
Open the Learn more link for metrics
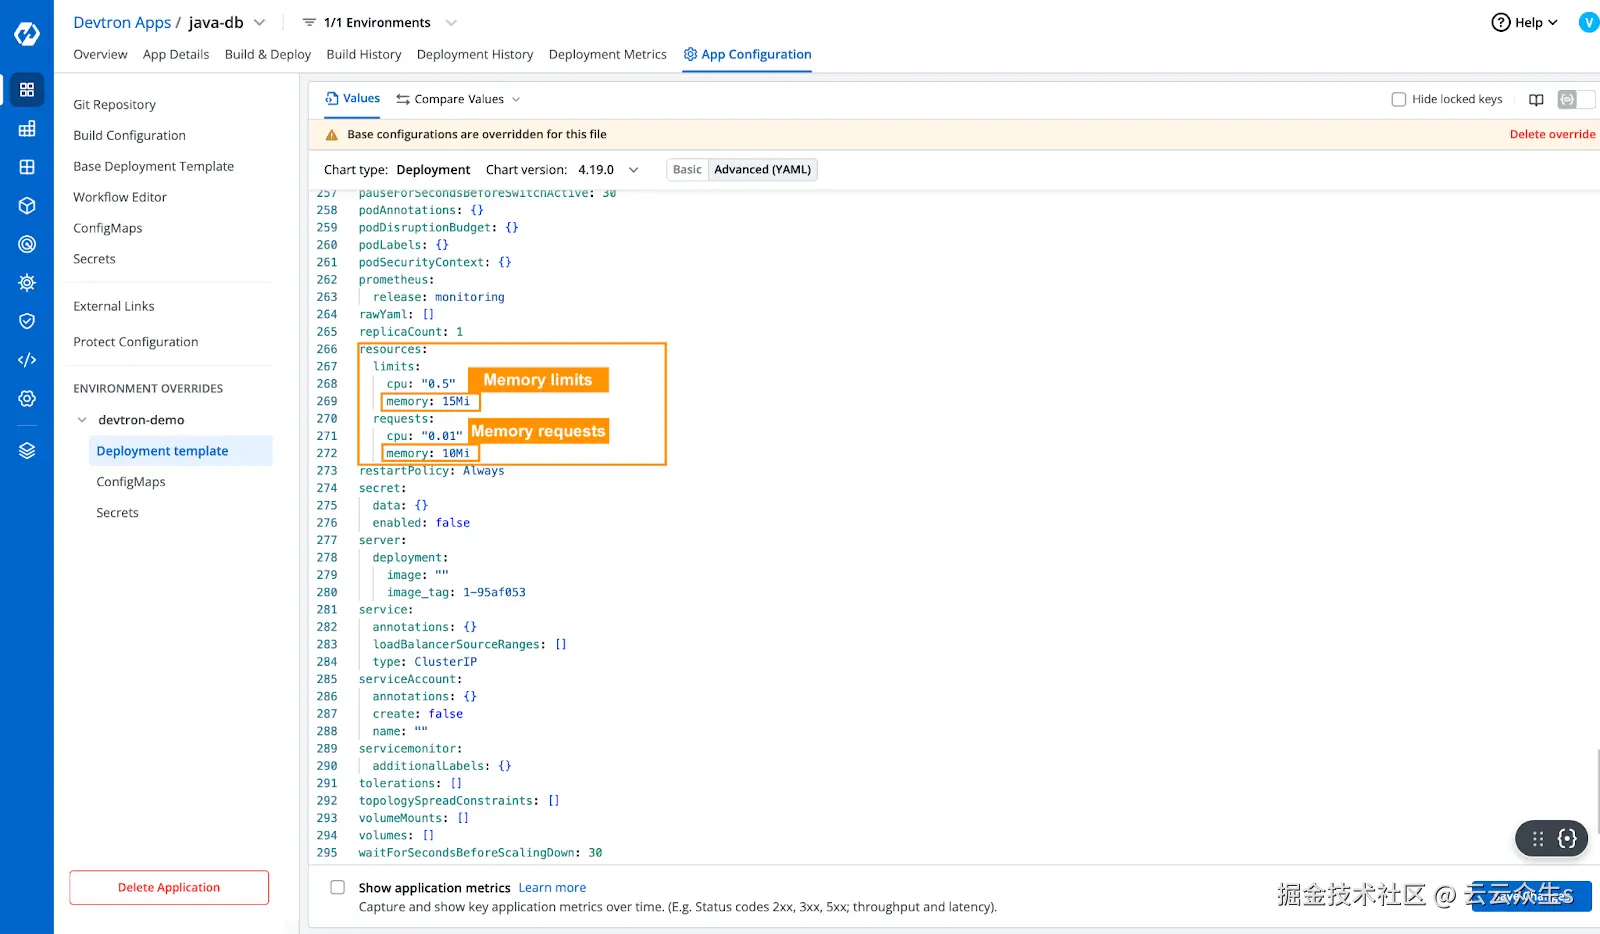point(552,887)
